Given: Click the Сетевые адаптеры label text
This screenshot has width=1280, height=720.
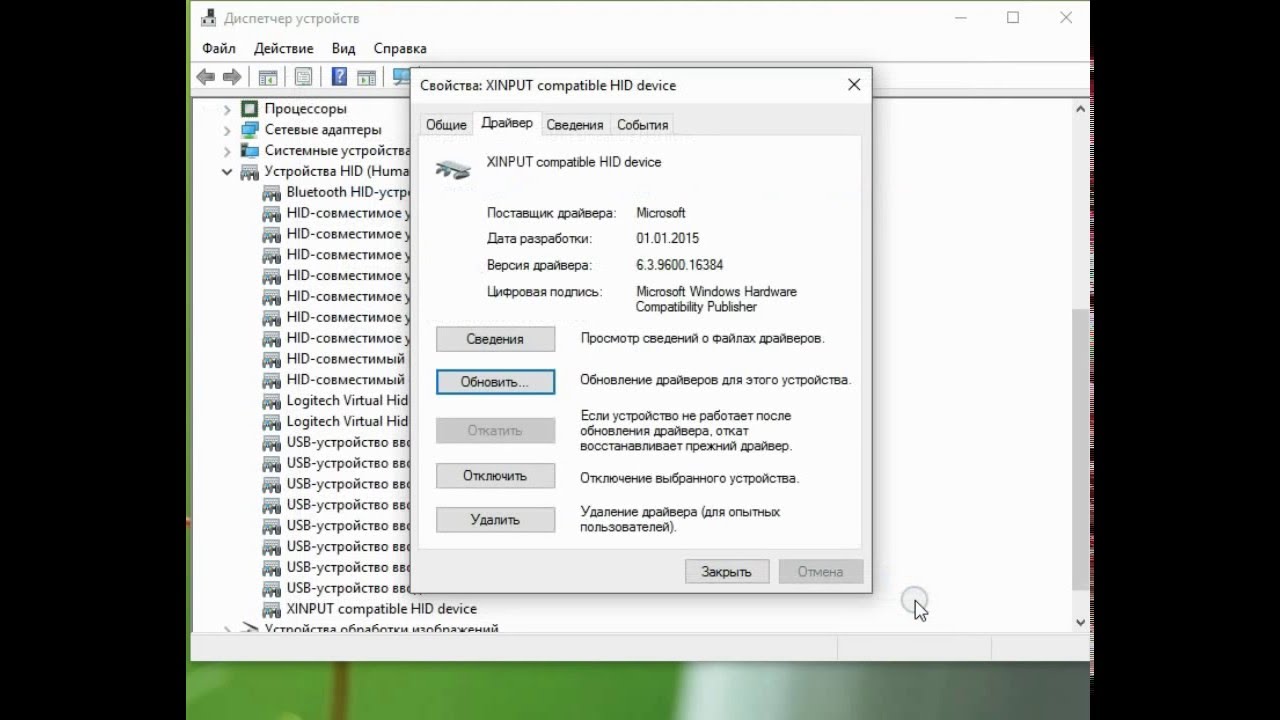Looking at the screenshot, I should tap(323, 130).
